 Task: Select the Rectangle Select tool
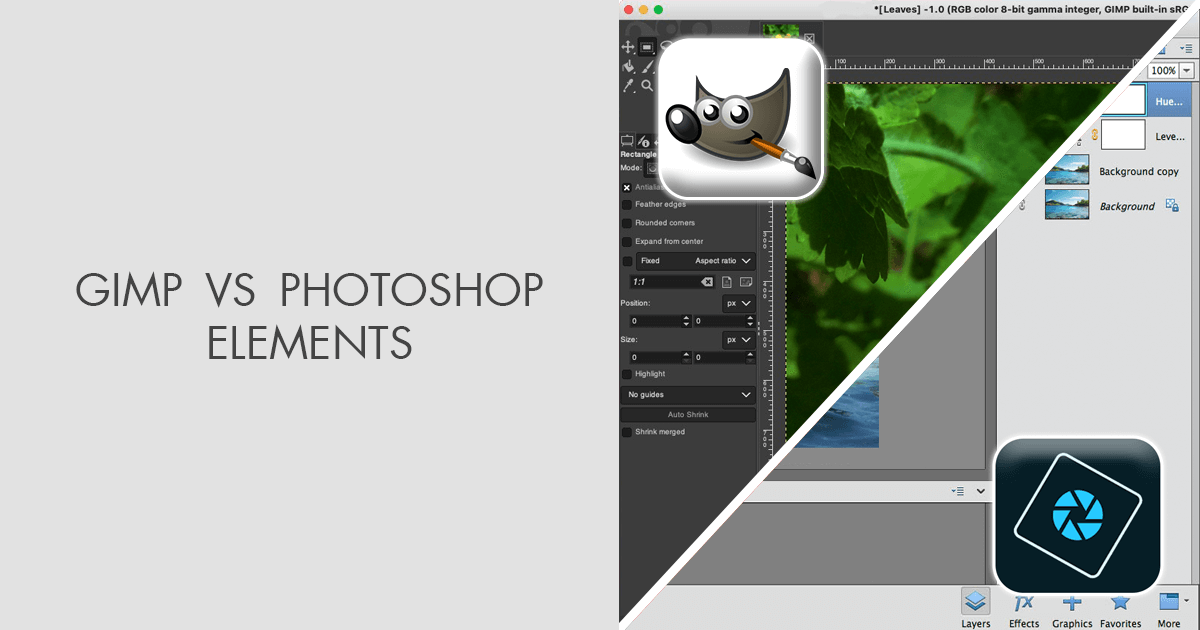[646, 47]
